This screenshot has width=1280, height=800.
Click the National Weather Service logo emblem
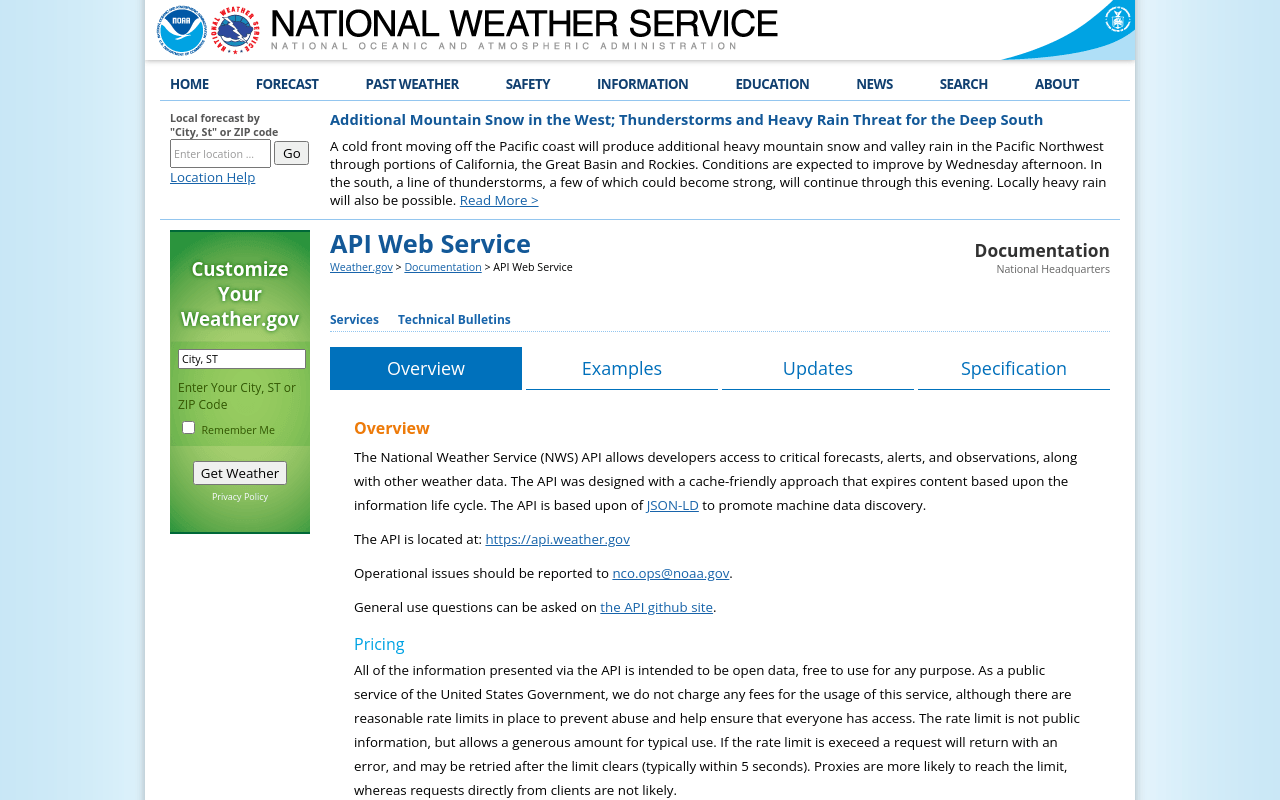pyautogui.click(x=235, y=30)
